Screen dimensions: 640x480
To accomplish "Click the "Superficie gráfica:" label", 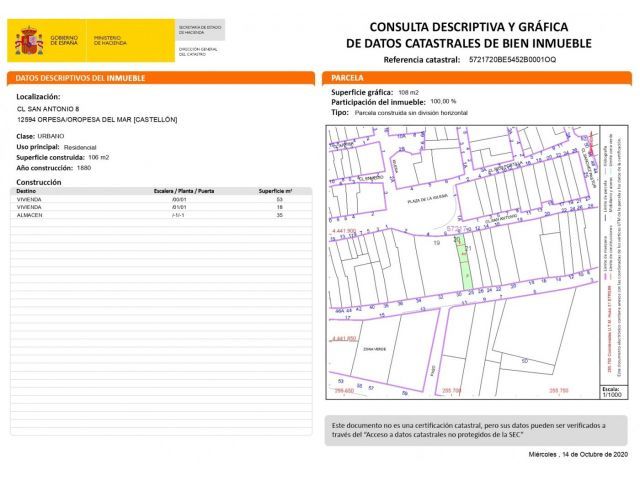I will tap(362, 92).
